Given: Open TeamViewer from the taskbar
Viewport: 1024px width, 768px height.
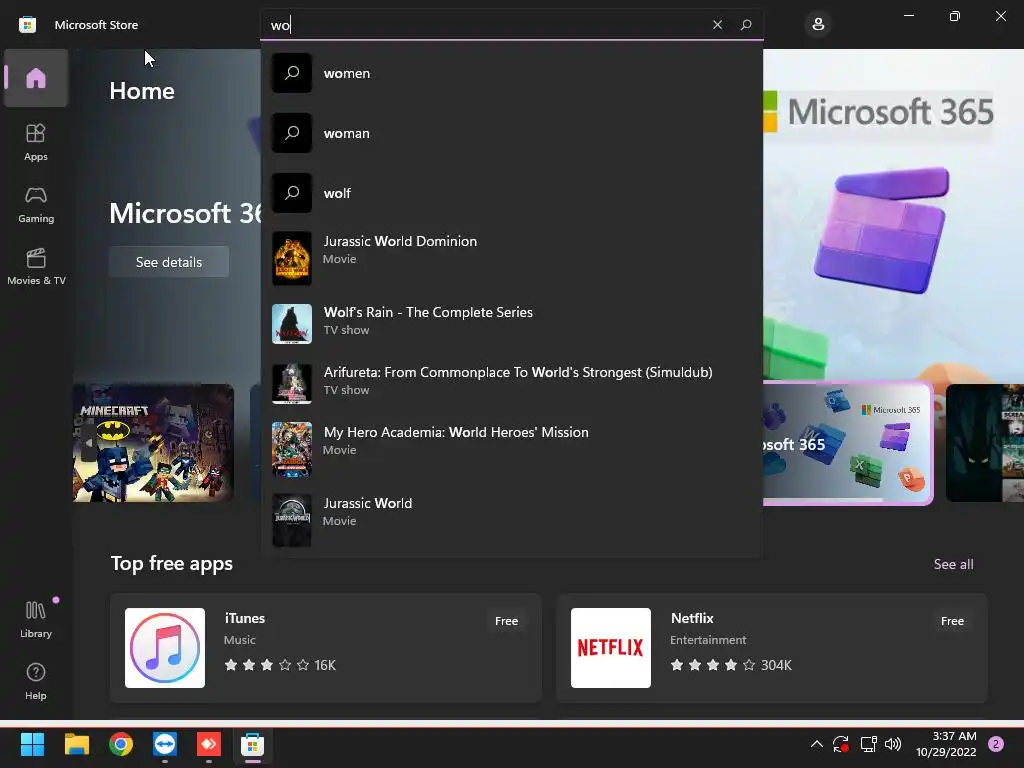Looking at the screenshot, I should pyautogui.click(x=165, y=744).
